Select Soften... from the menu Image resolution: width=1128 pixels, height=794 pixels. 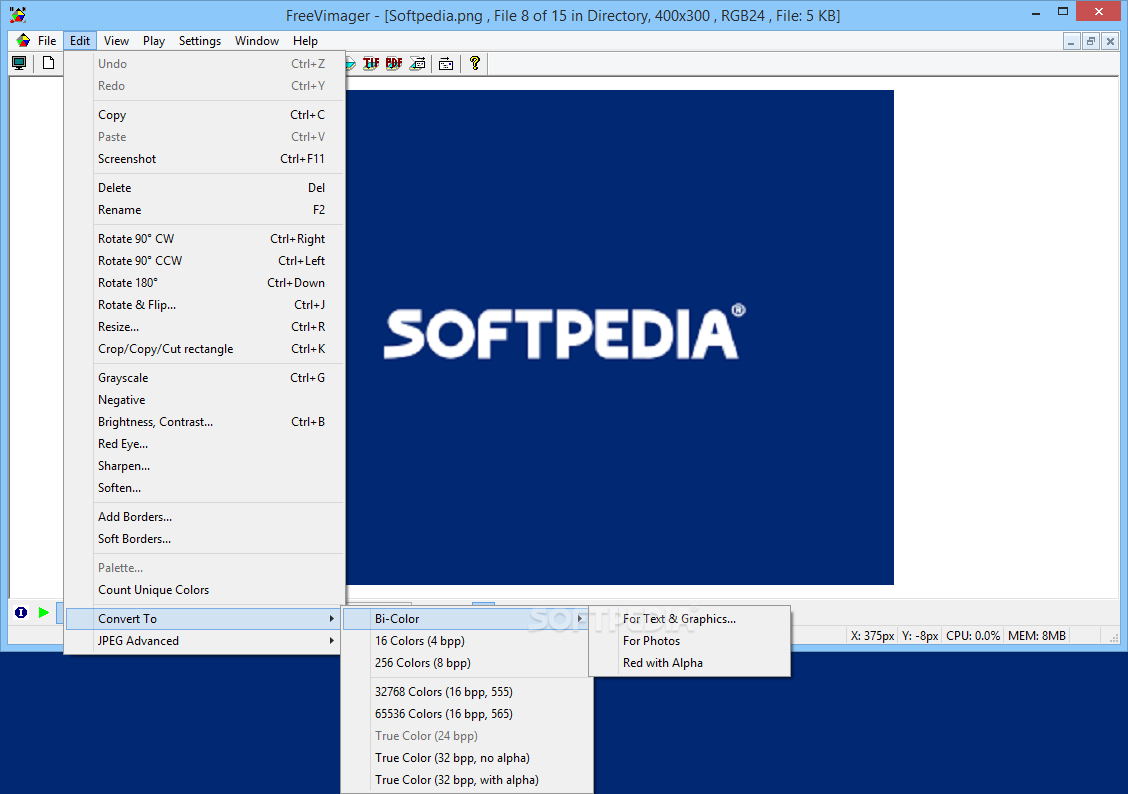[205, 488]
